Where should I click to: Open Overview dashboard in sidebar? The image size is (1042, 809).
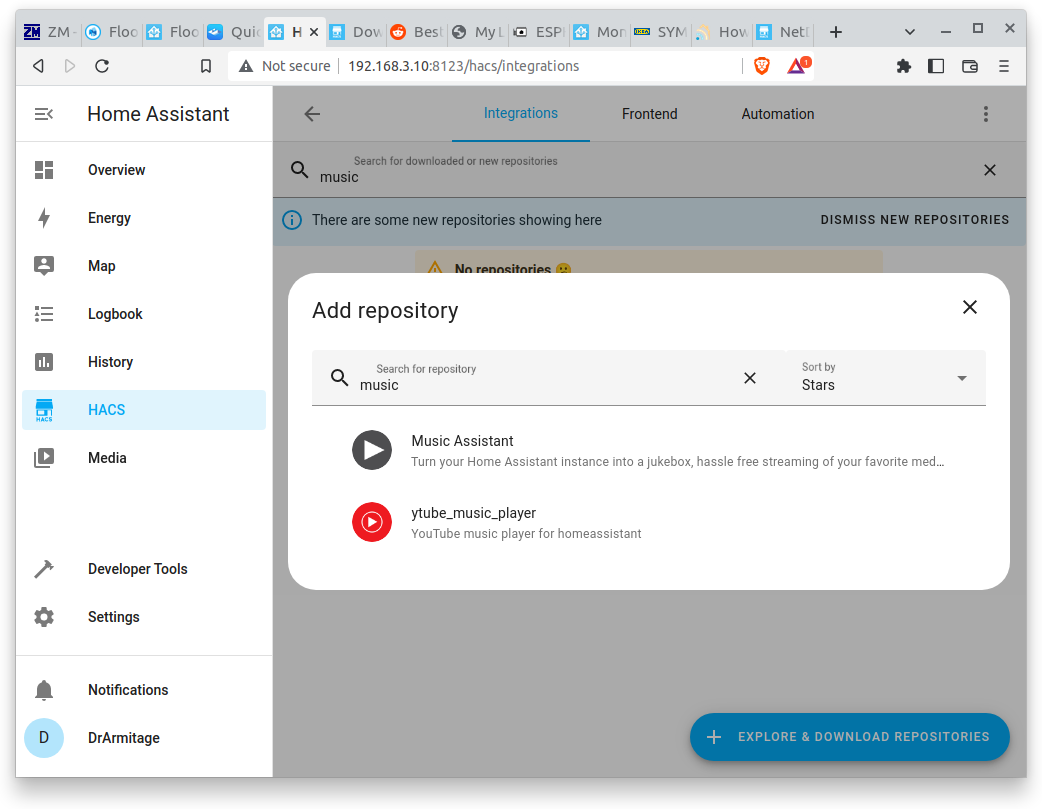click(x=144, y=170)
